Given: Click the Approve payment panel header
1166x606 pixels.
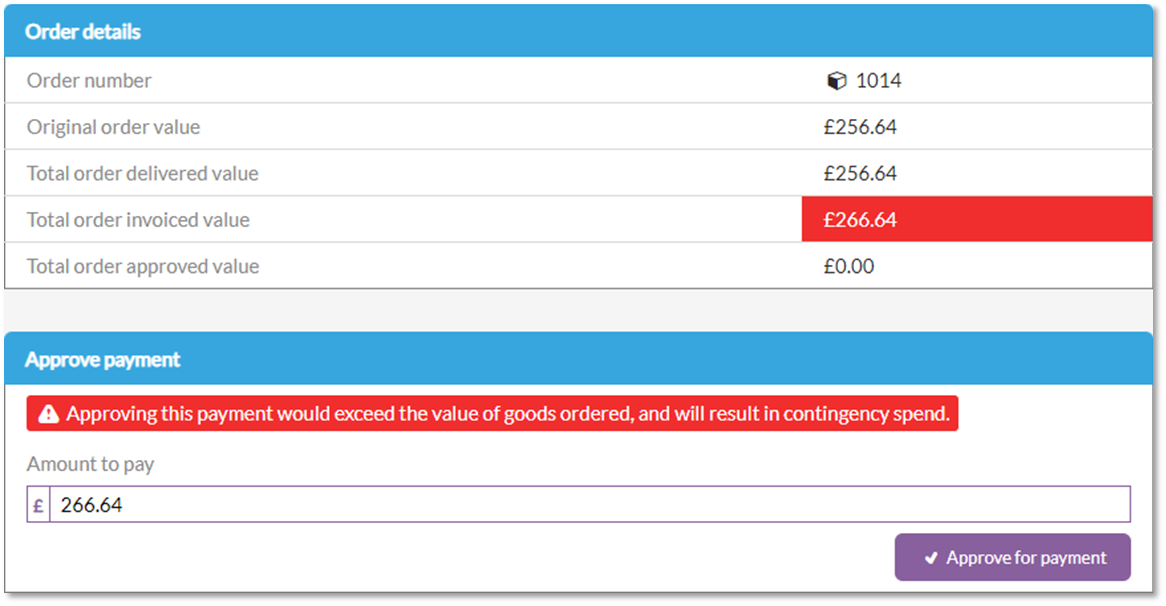Looking at the screenshot, I should [579, 359].
